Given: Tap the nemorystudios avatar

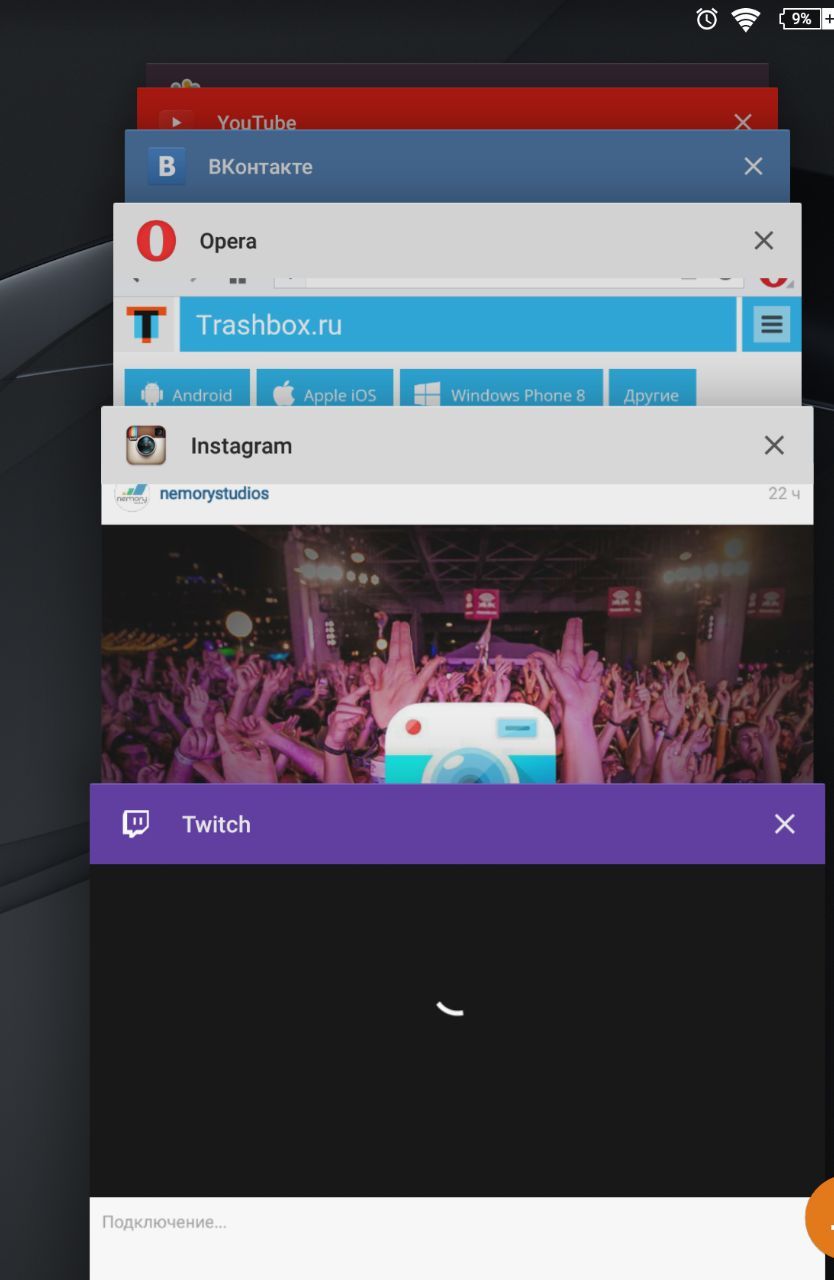Looking at the screenshot, I should [x=132, y=495].
